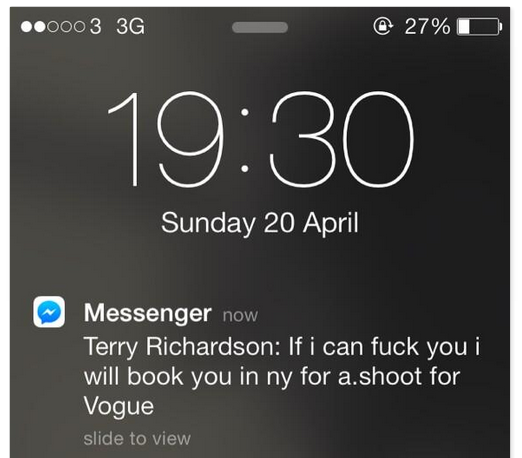This screenshot has height=458, width=522.
Task: Tap the sender name Terry Richardson
Action: tap(182, 347)
